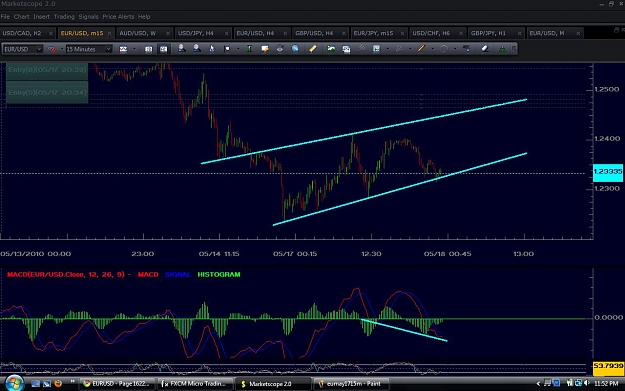Expand the orange line tool dropdown arrow

(x=432, y=49)
